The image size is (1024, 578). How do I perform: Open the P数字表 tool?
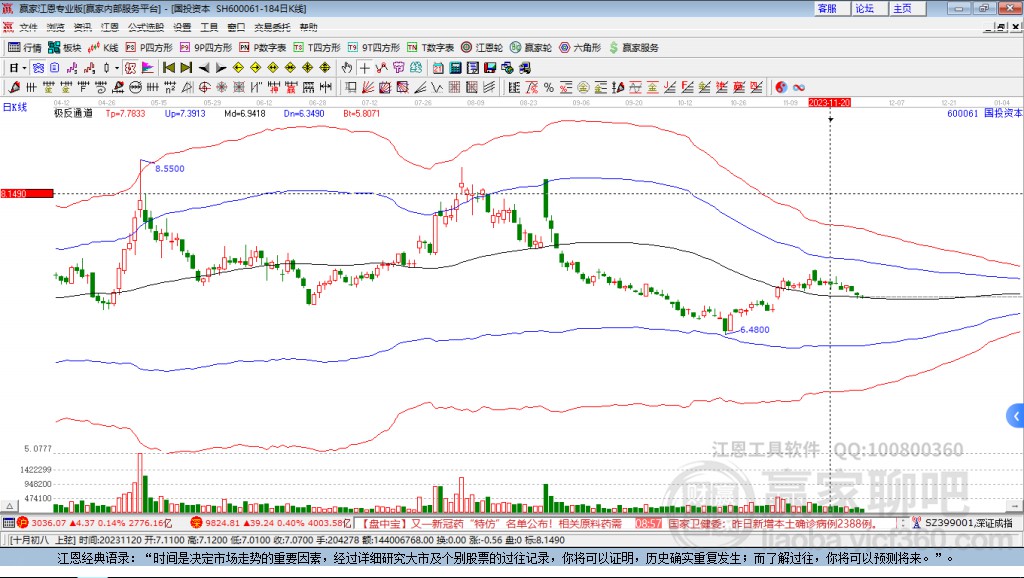click(x=263, y=48)
